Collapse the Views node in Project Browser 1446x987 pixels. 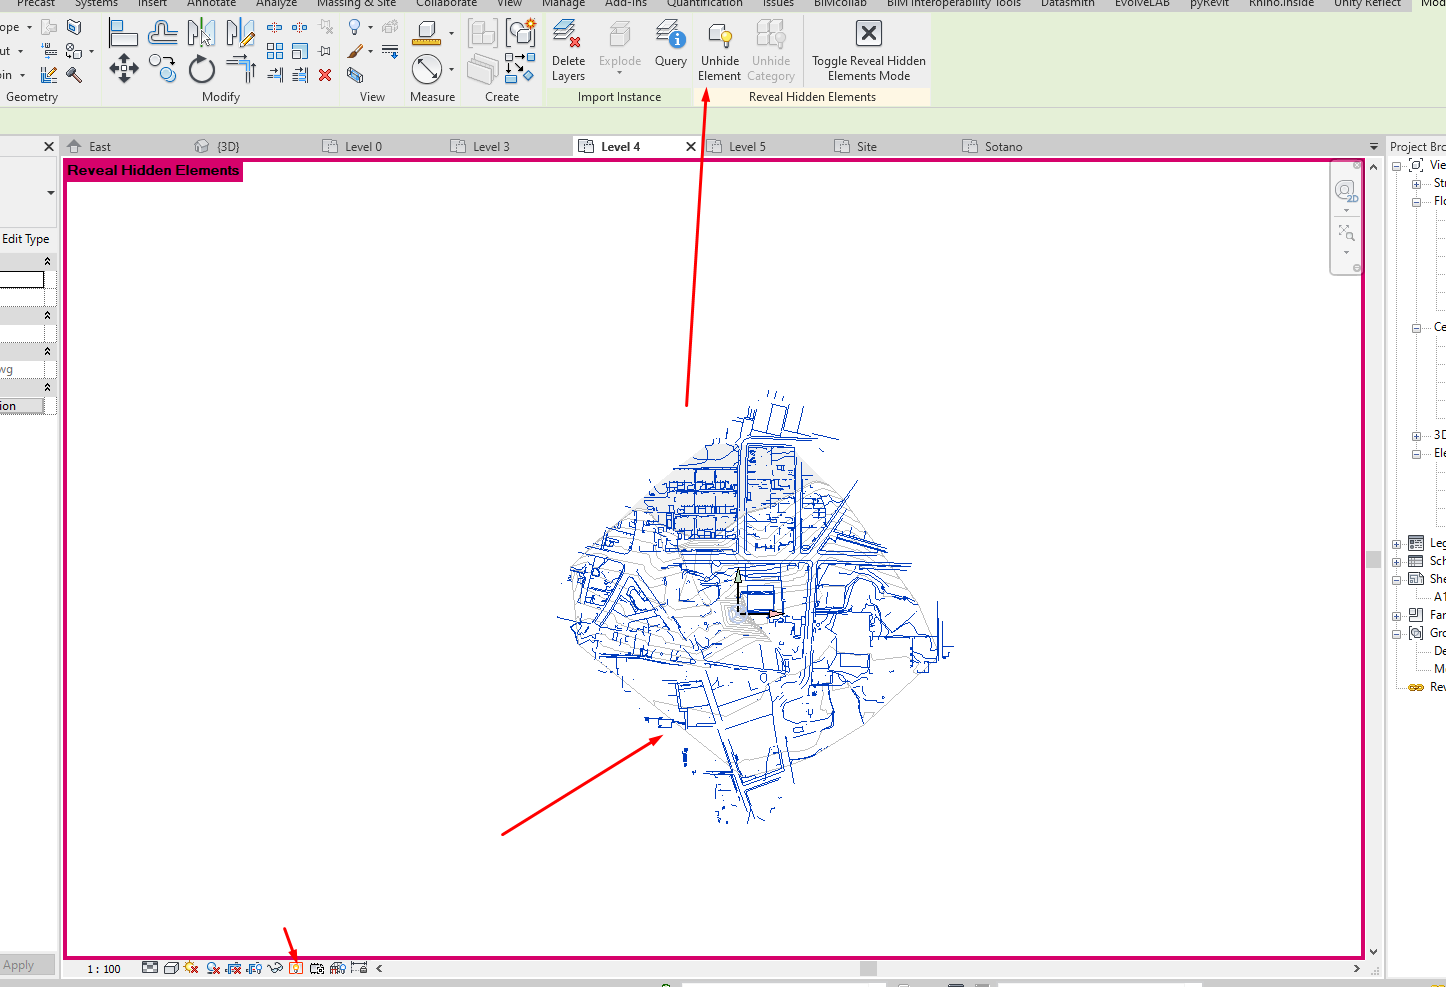click(x=1397, y=166)
